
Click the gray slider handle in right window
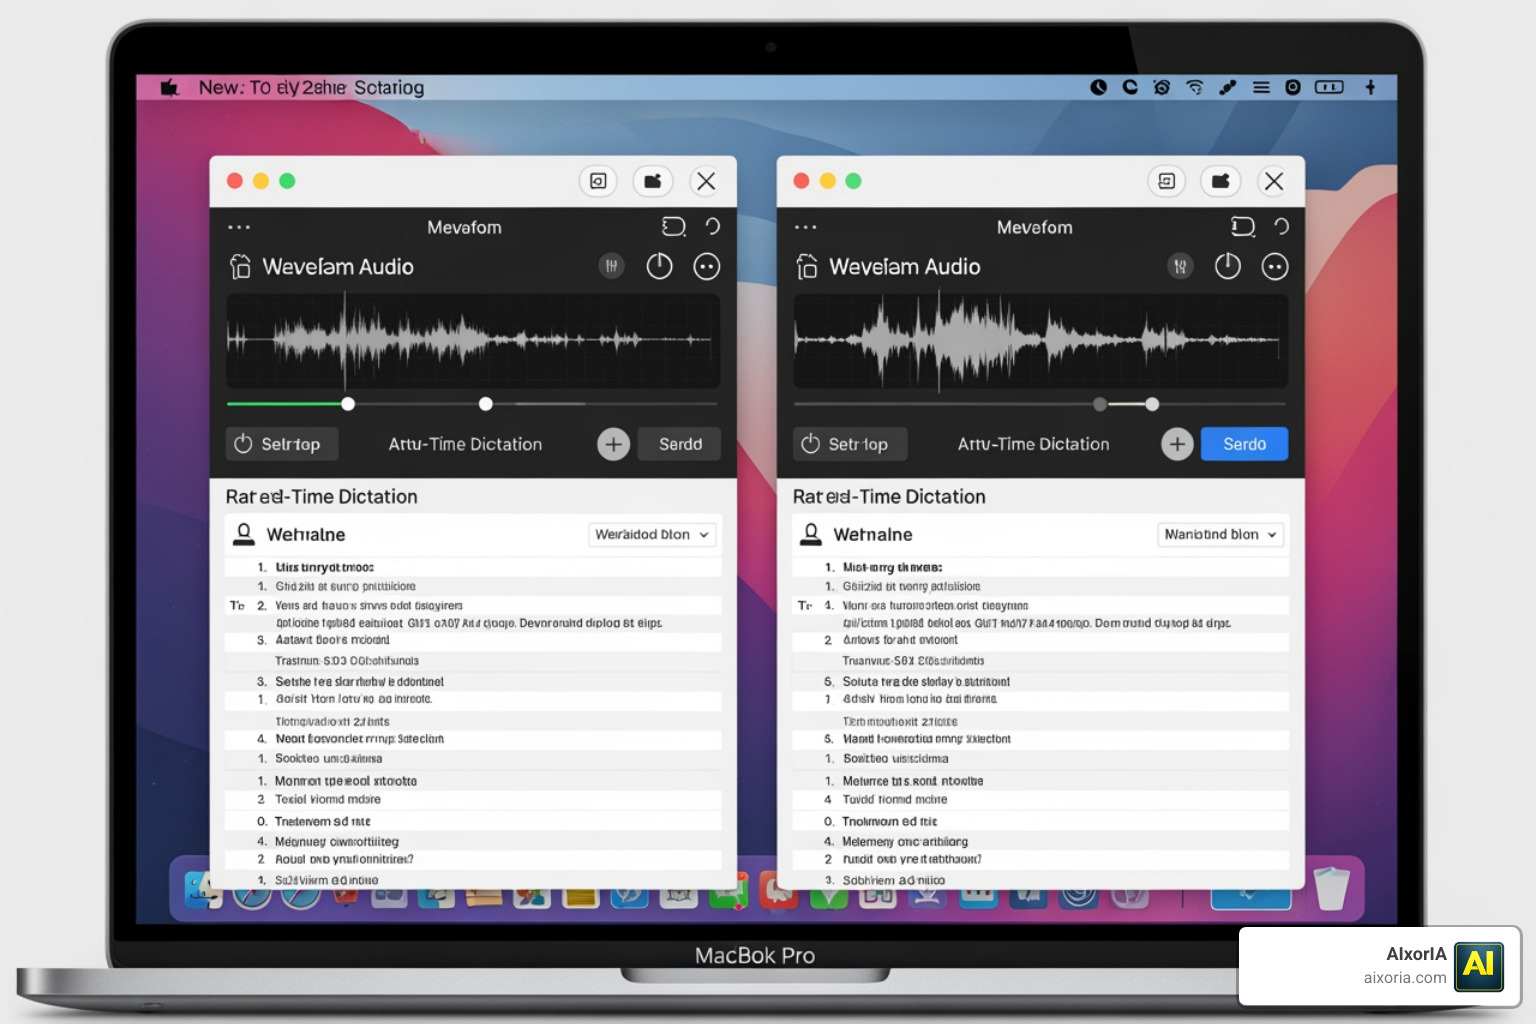pyautogui.click(x=1100, y=404)
